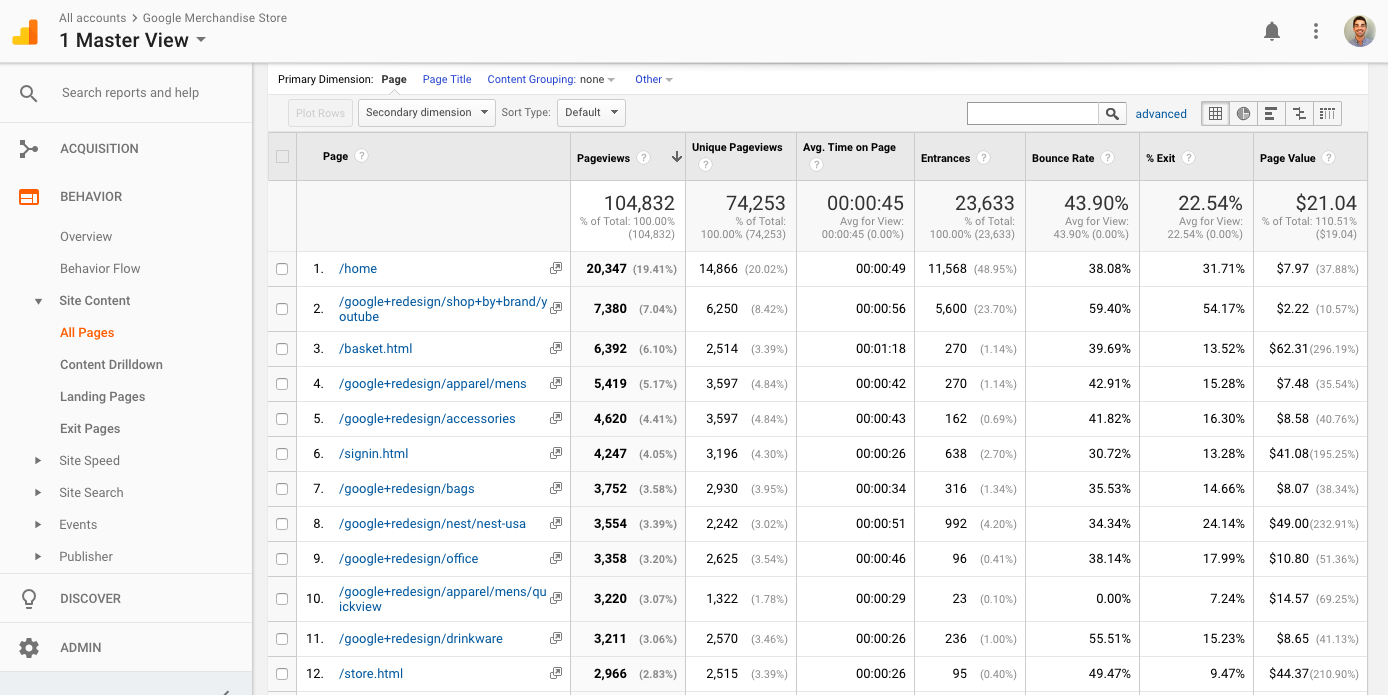
Task: Click help icon beside Page Value
Action: pyautogui.click(x=1328, y=158)
